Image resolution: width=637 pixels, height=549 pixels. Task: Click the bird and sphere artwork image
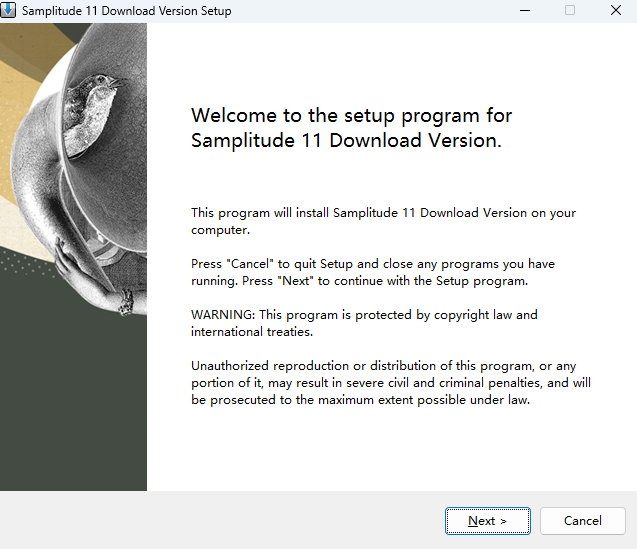pyautogui.click(x=73, y=257)
